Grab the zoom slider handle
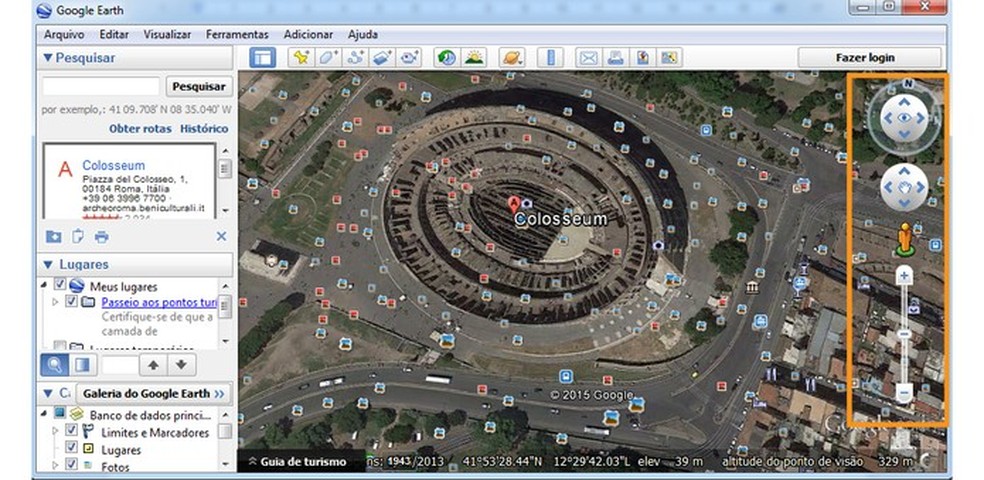Image resolution: width=984 pixels, height=480 pixels. point(904,334)
